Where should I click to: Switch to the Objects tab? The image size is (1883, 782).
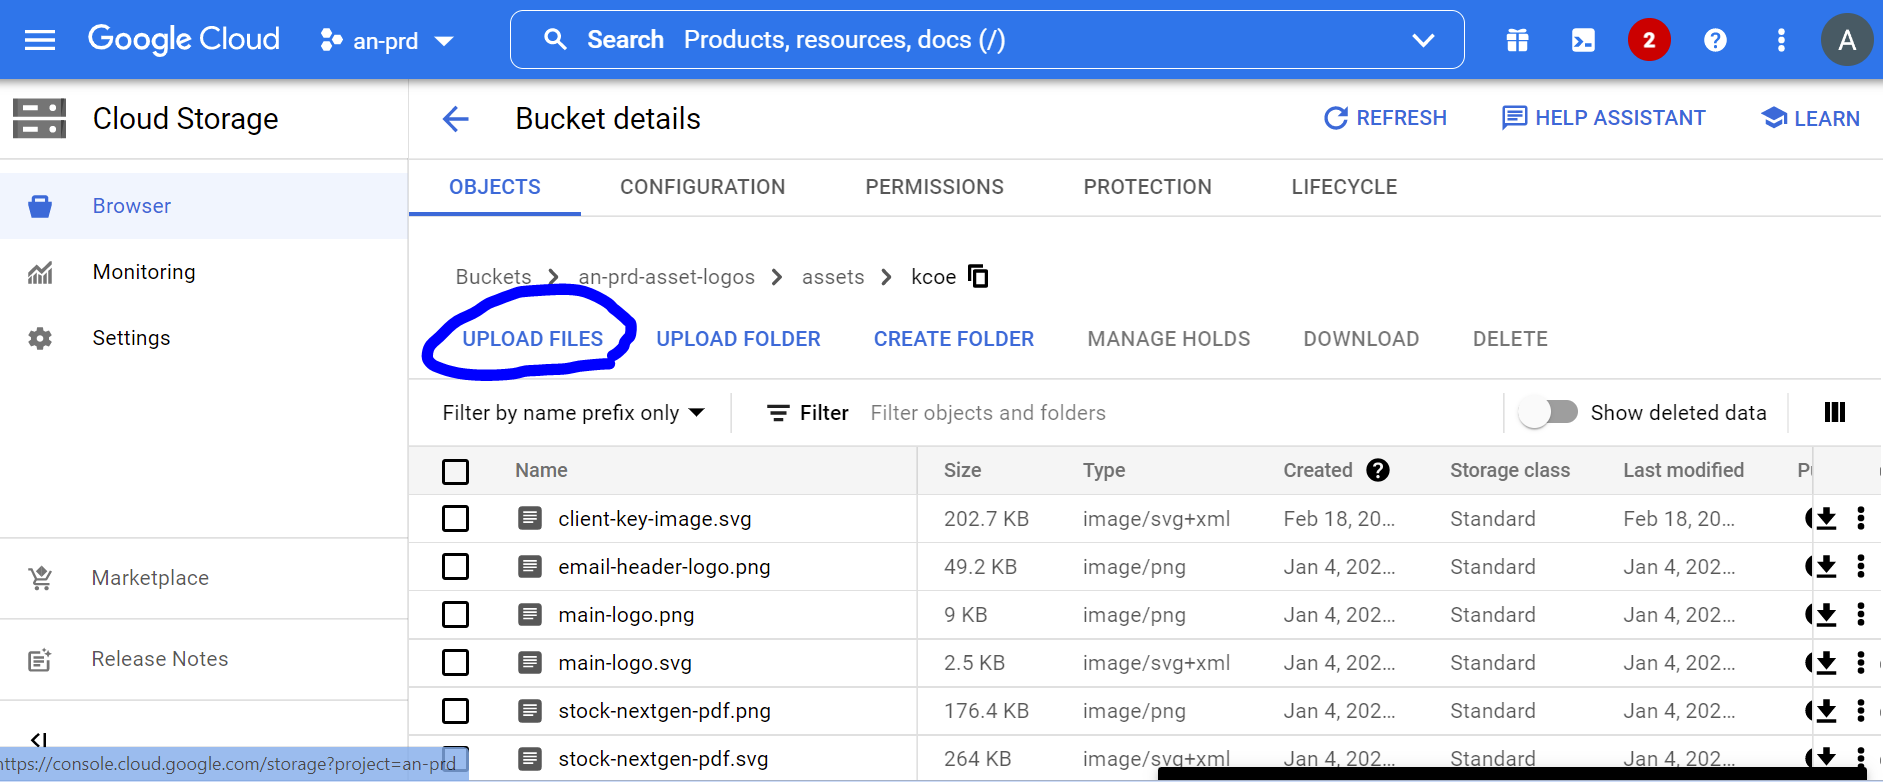click(x=495, y=187)
